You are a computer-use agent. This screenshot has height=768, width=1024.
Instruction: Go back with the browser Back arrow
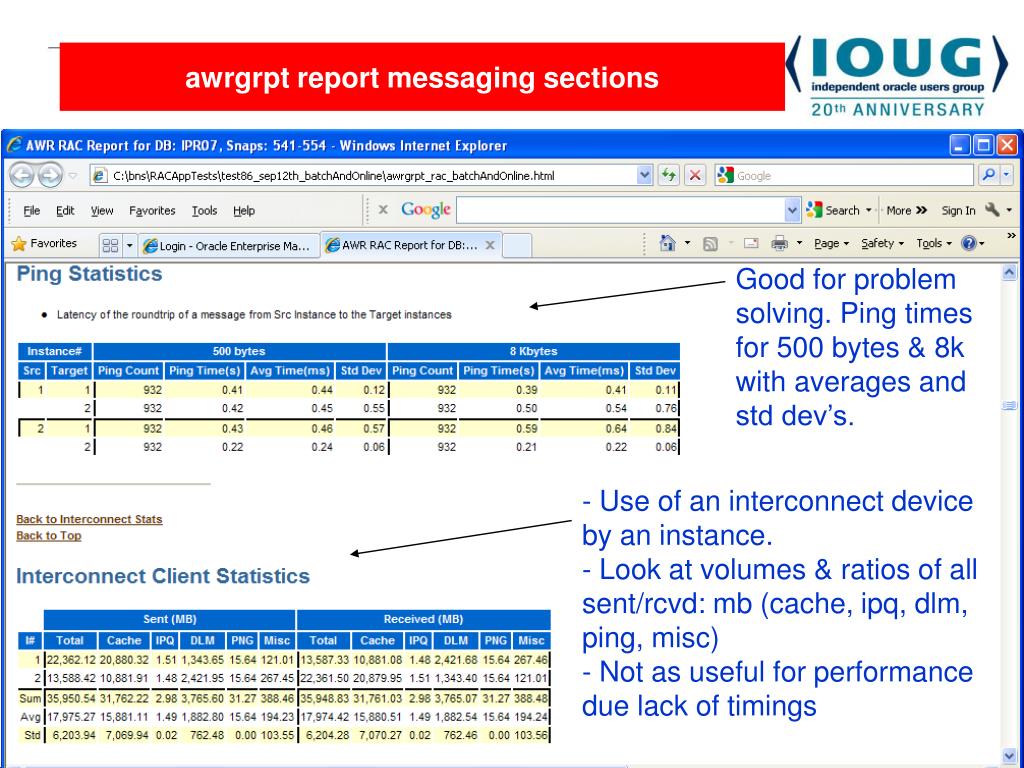coord(23,175)
